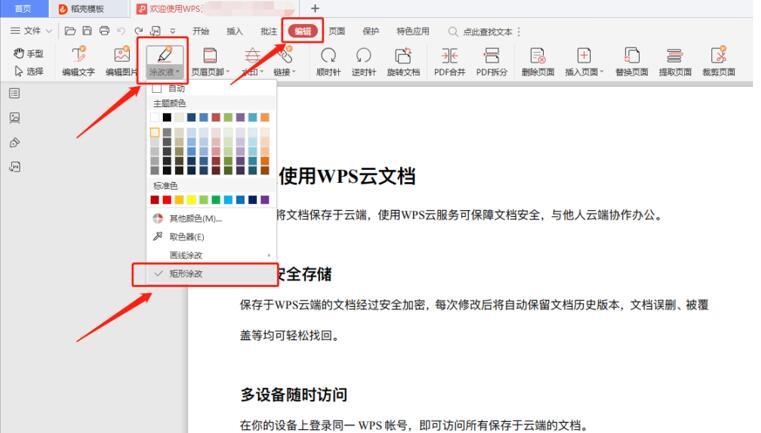Pick the purple standard color swatch
761x433 pixels.
[265, 200]
